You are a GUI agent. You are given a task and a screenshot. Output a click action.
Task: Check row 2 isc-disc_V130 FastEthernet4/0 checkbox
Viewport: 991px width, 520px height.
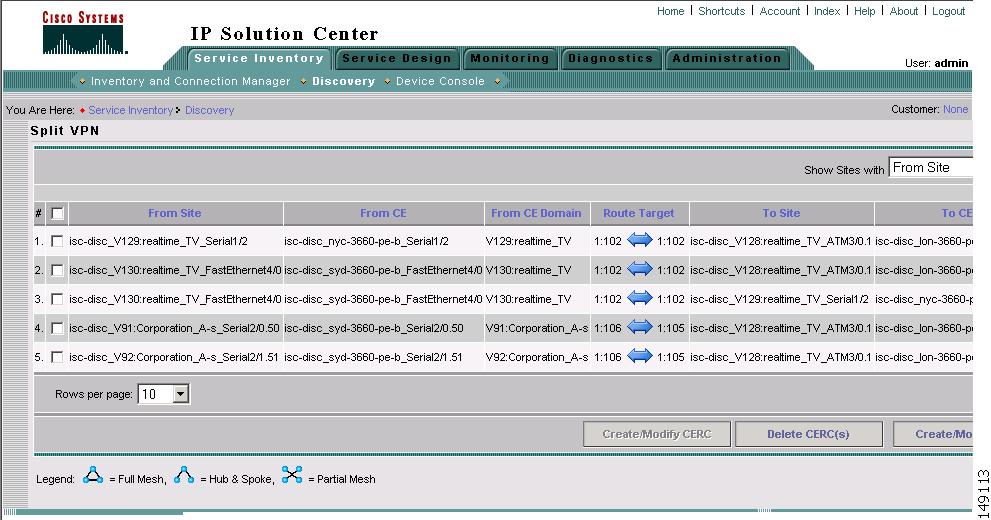pyautogui.click(x=57, y=270)
